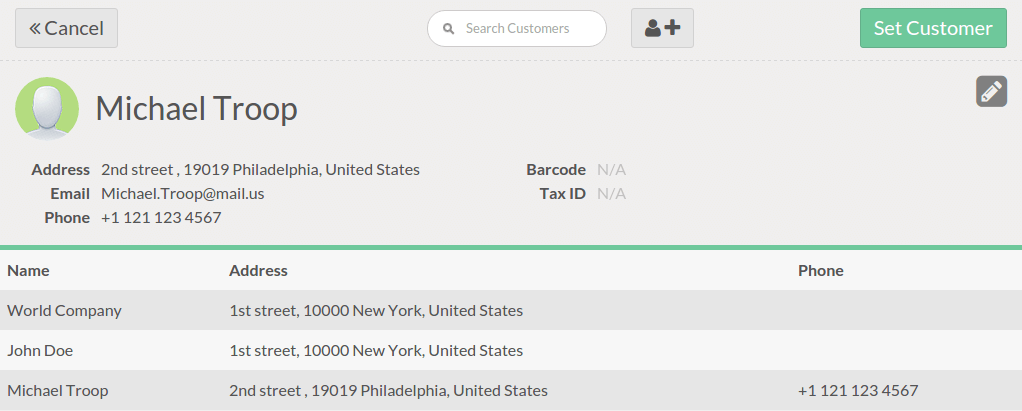Click the magnifier icon in search box
The height and width of the screenshot is (411, 1022).
tap(449, 29)
